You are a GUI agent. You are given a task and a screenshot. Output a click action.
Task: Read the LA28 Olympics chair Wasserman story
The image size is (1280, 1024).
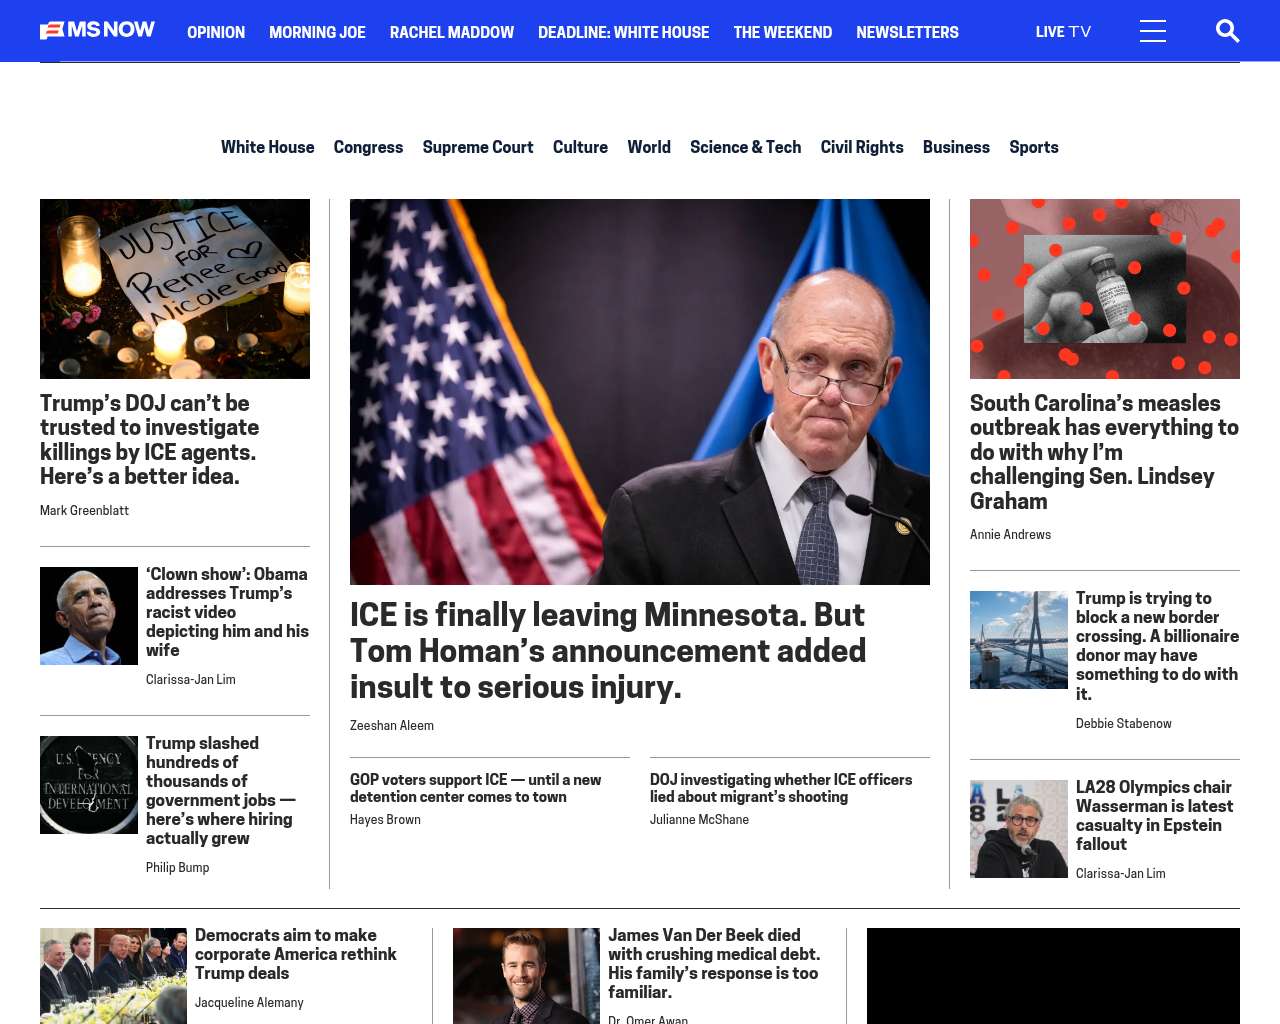click(x=1154, y=815)
